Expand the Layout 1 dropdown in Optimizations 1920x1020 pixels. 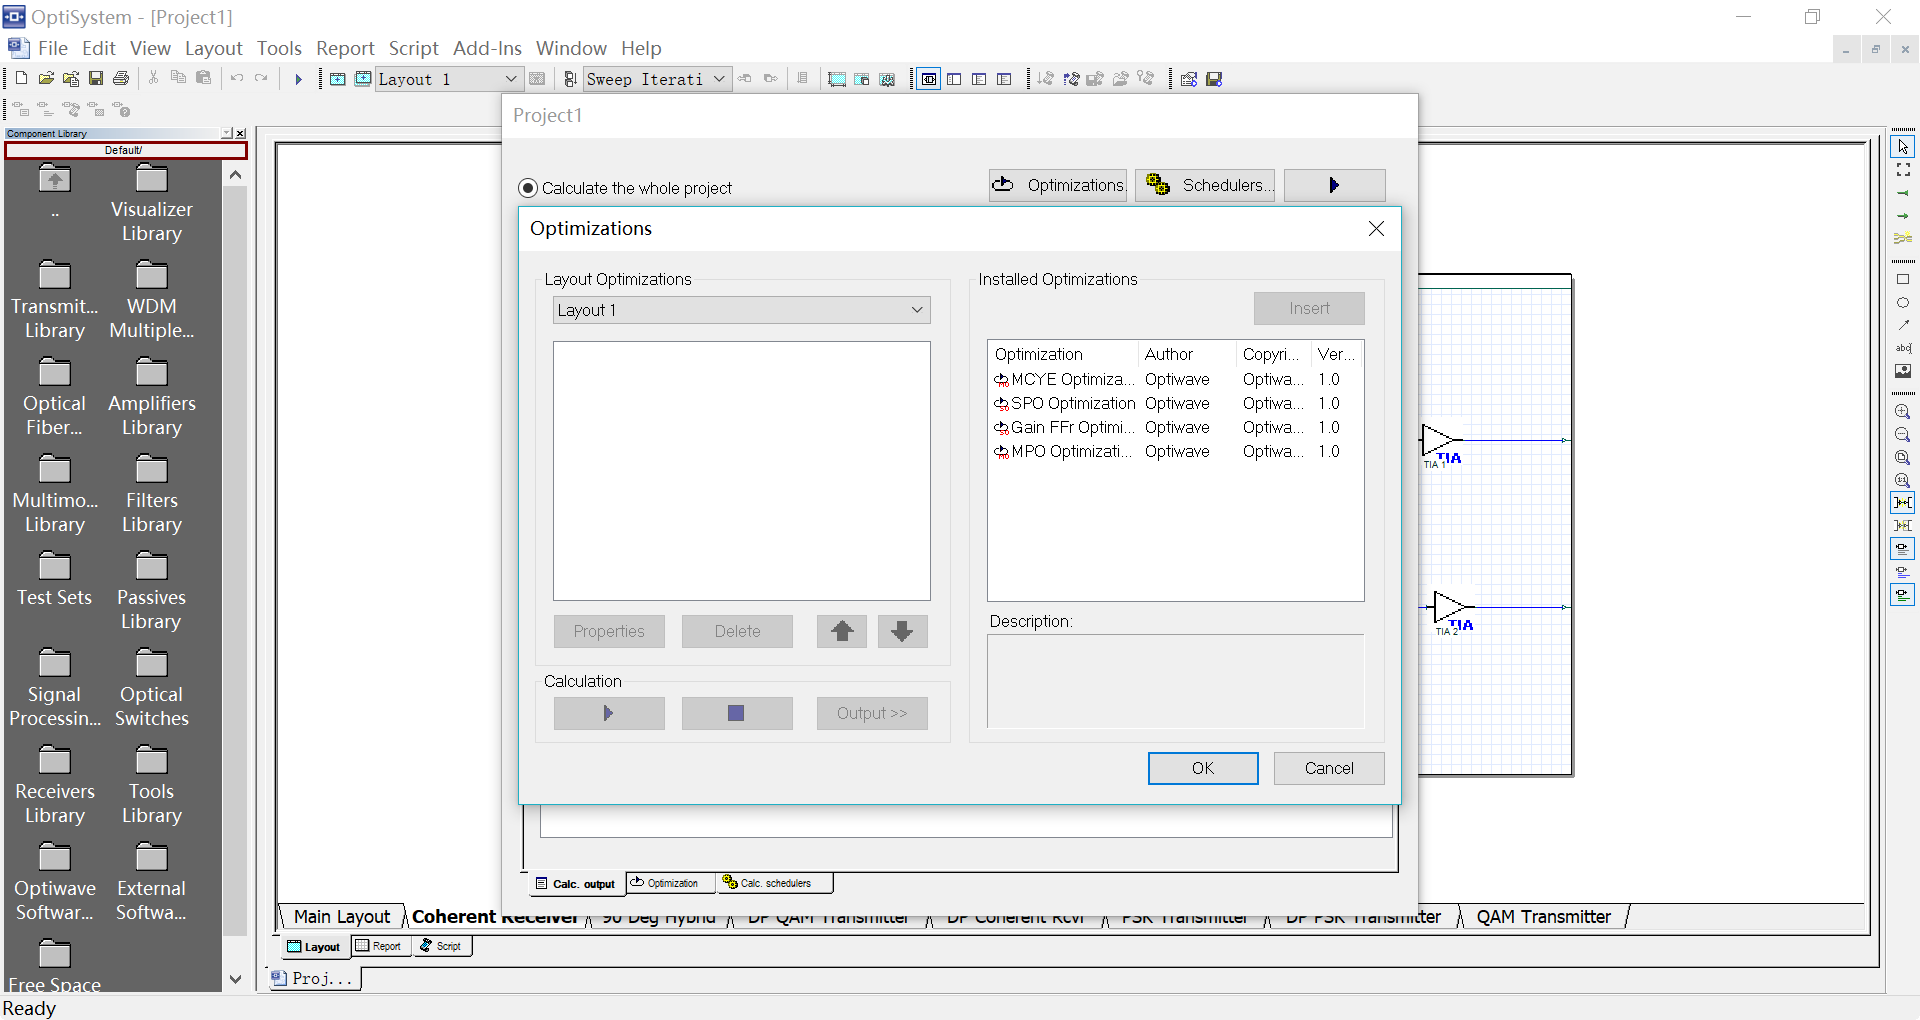pyautogui.click(x=916, y=310)
